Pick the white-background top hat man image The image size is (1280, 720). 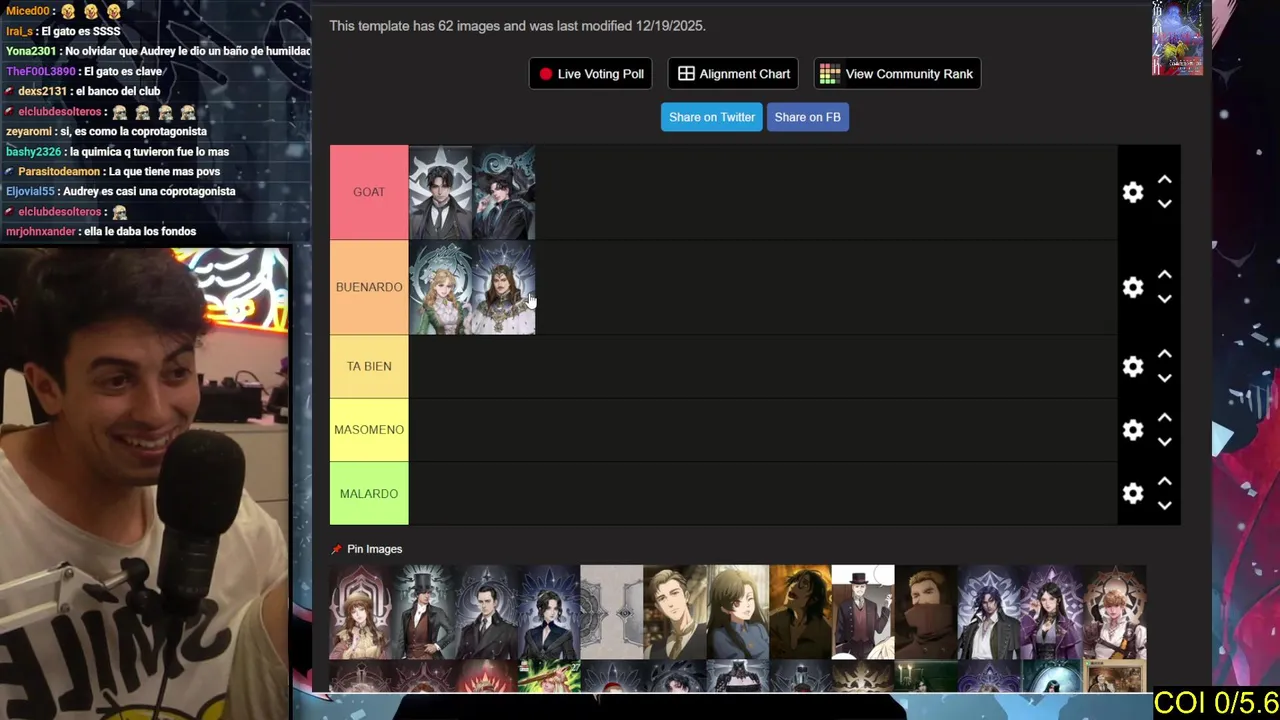click(x=863, y=612)
